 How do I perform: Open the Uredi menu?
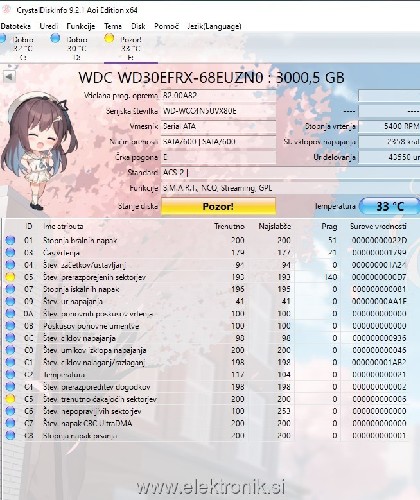(49, 26)
